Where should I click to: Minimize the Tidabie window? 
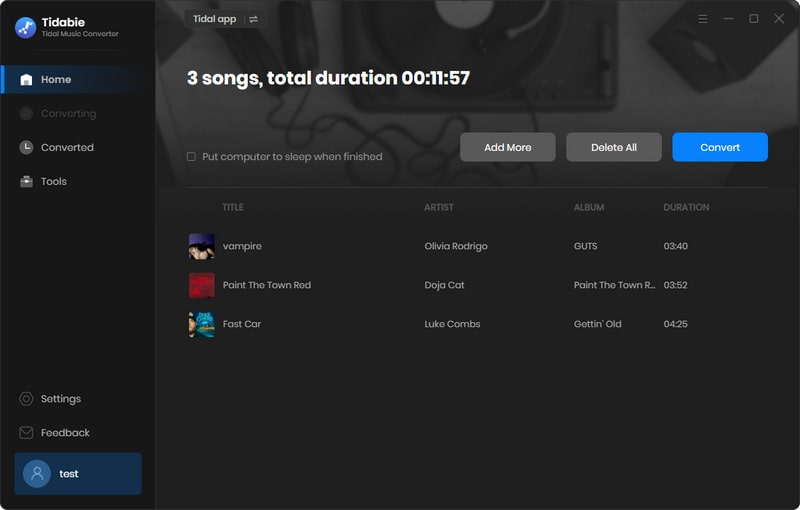(728, 19)
